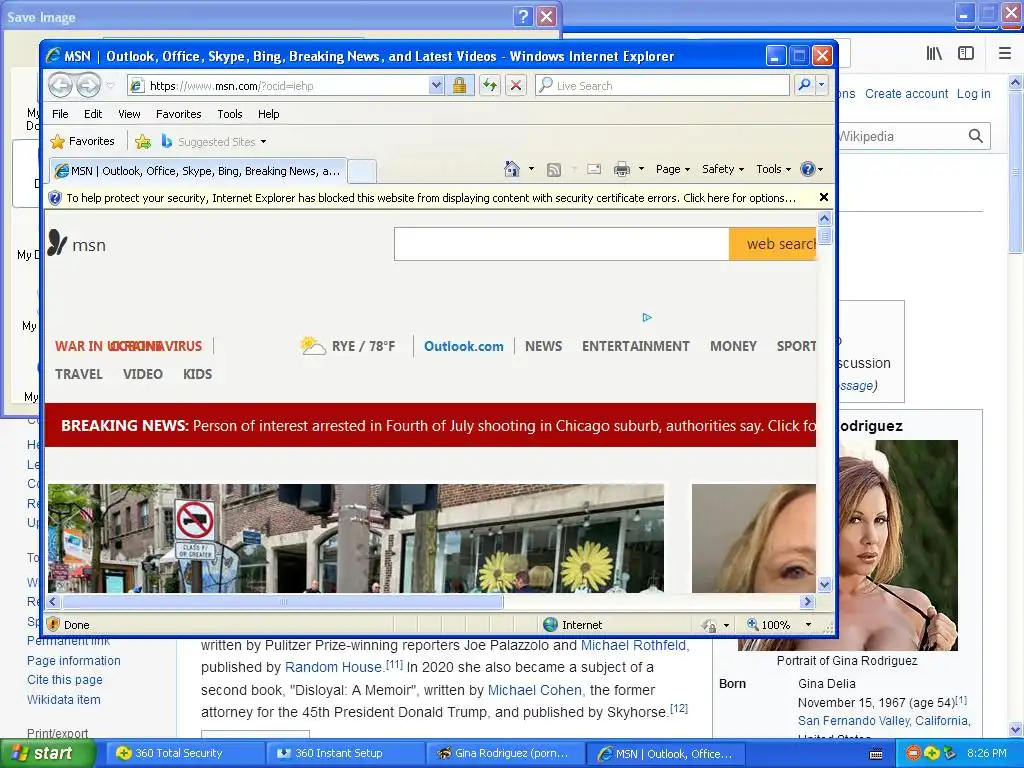The height and width of the screenshot is (768, 1024).
Task: Open the Edit menu
Action: (x=93, y=114)
